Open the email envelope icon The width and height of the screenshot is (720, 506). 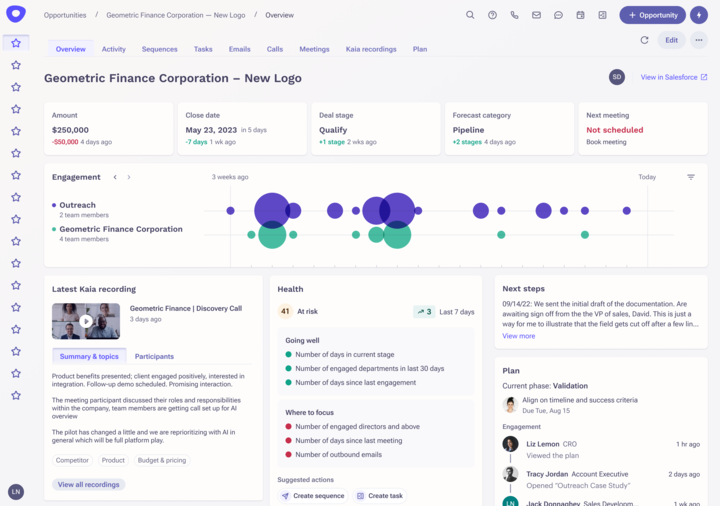(536, 15)
